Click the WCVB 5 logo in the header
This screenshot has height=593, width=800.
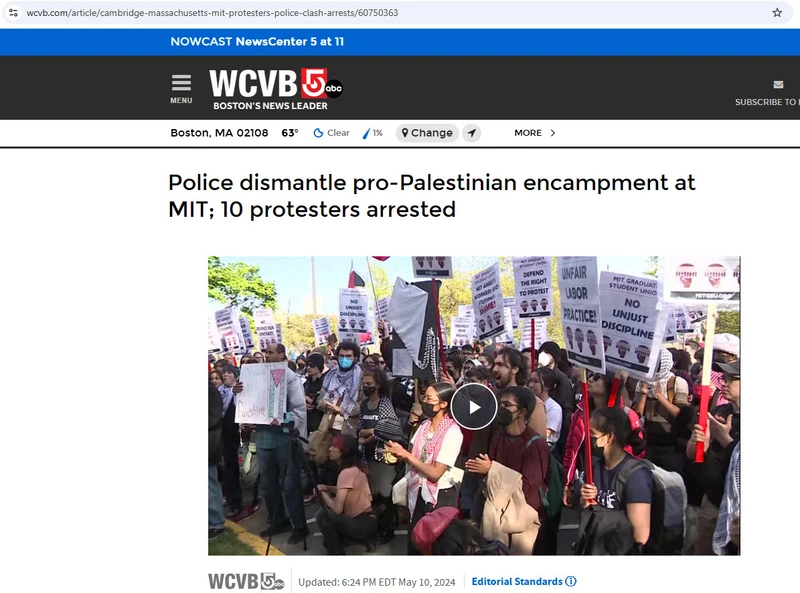tap(276, 89)
